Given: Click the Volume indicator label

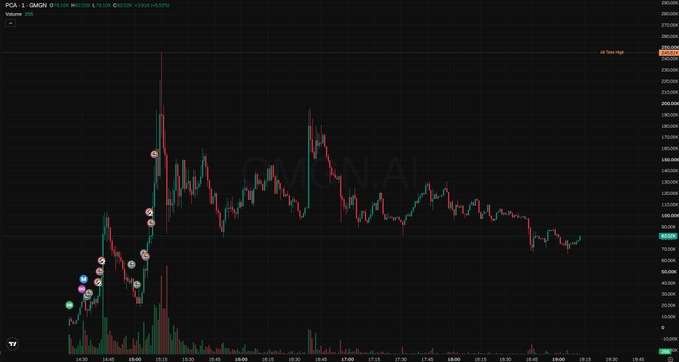Looking at the screenshot, I should 14,14.
